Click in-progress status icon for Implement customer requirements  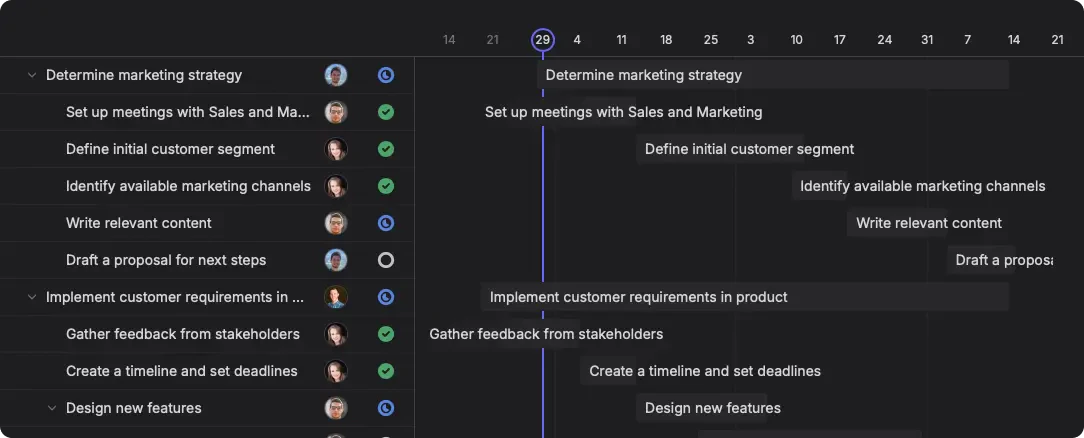coord(386,297)
